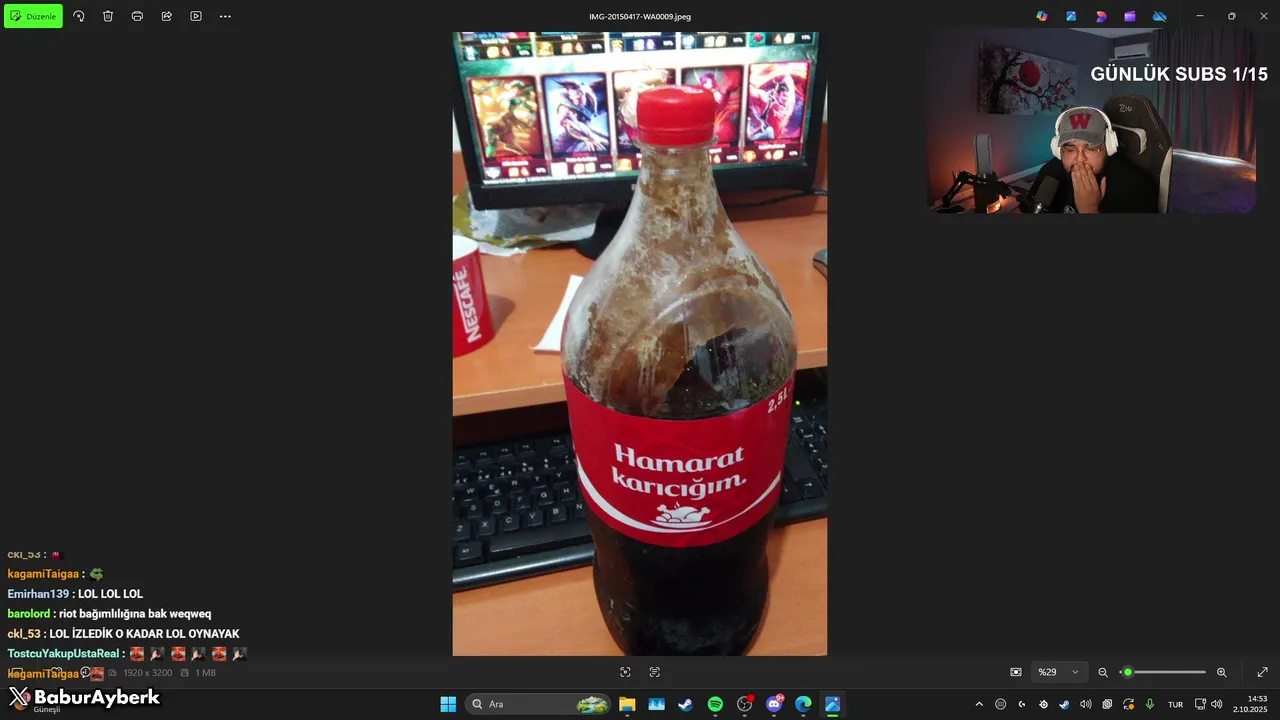Screen dimensions: 1280x720
Task: Click the green microphone tray icon
Action: 1150,704
